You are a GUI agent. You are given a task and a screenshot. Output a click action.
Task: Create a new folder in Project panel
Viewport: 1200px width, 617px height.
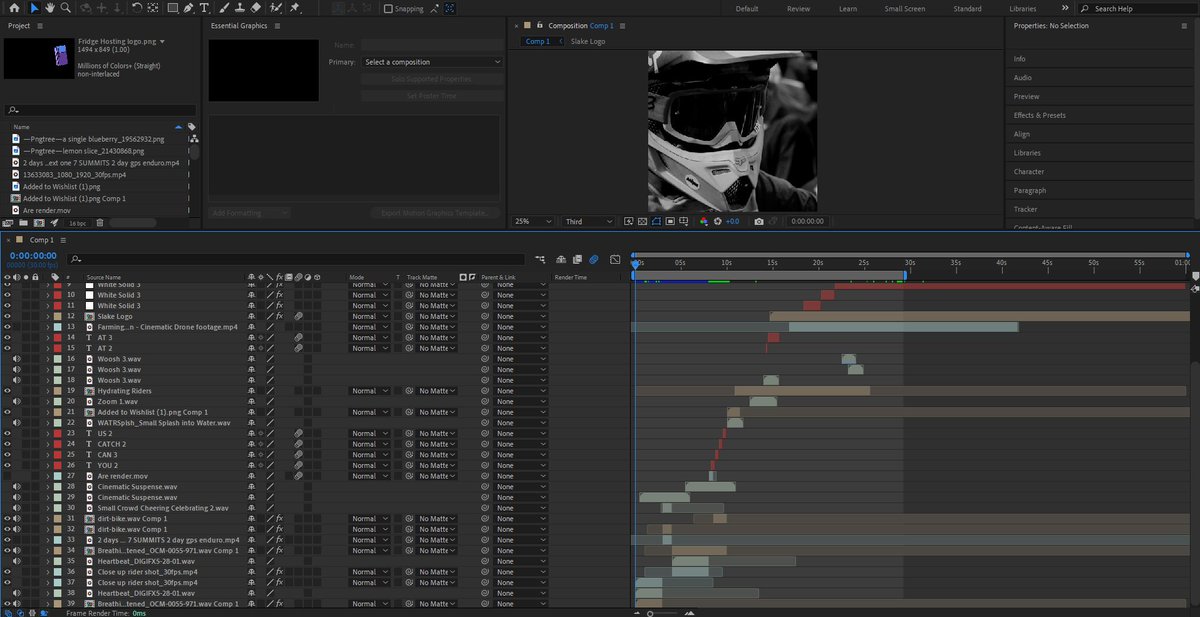point(24,223)
